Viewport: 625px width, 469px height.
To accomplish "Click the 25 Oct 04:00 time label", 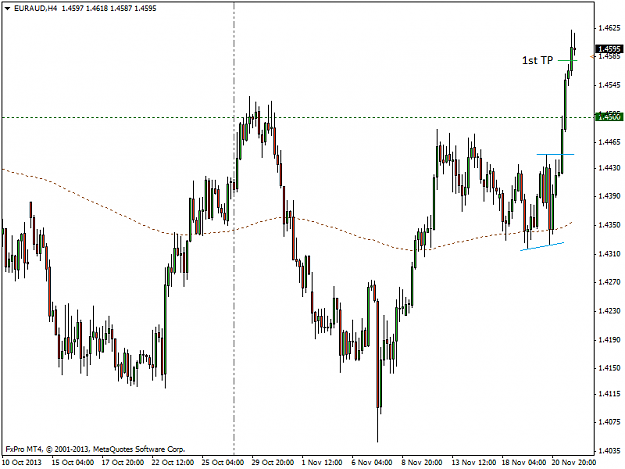I will tap(222, 462).
